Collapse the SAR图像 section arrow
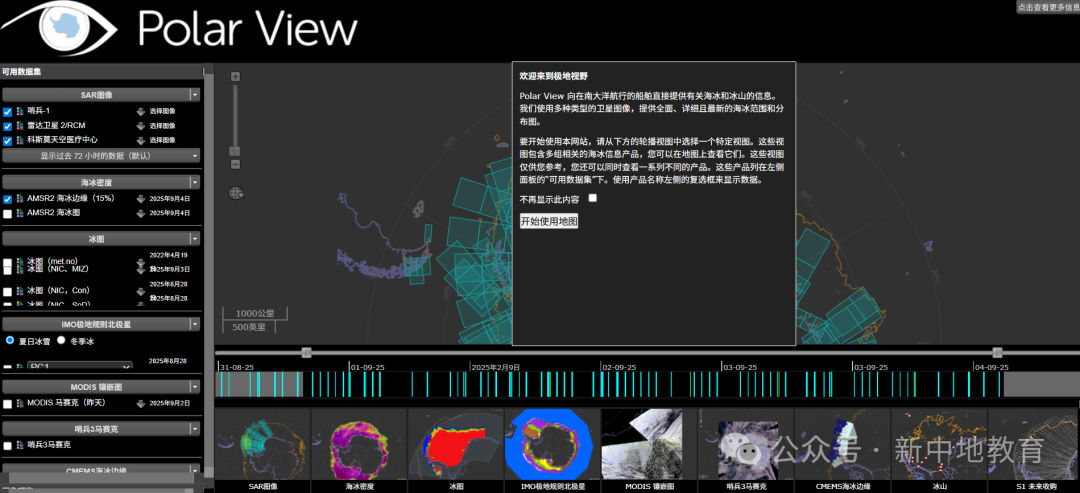Screen dimensions: 1080x493 (x=196, y=95)
